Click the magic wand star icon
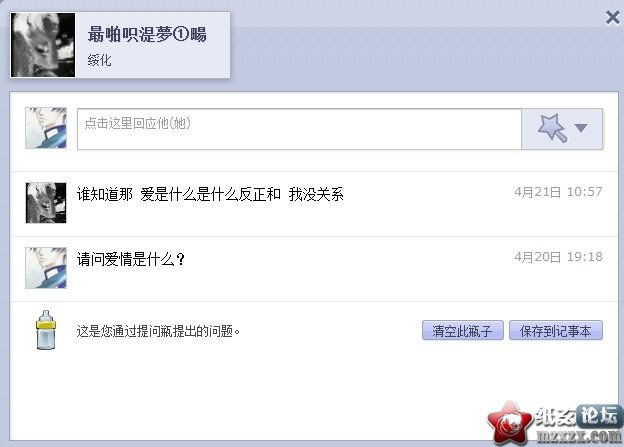The height and width of the screenshot is (447, 624). click(552, 128)
